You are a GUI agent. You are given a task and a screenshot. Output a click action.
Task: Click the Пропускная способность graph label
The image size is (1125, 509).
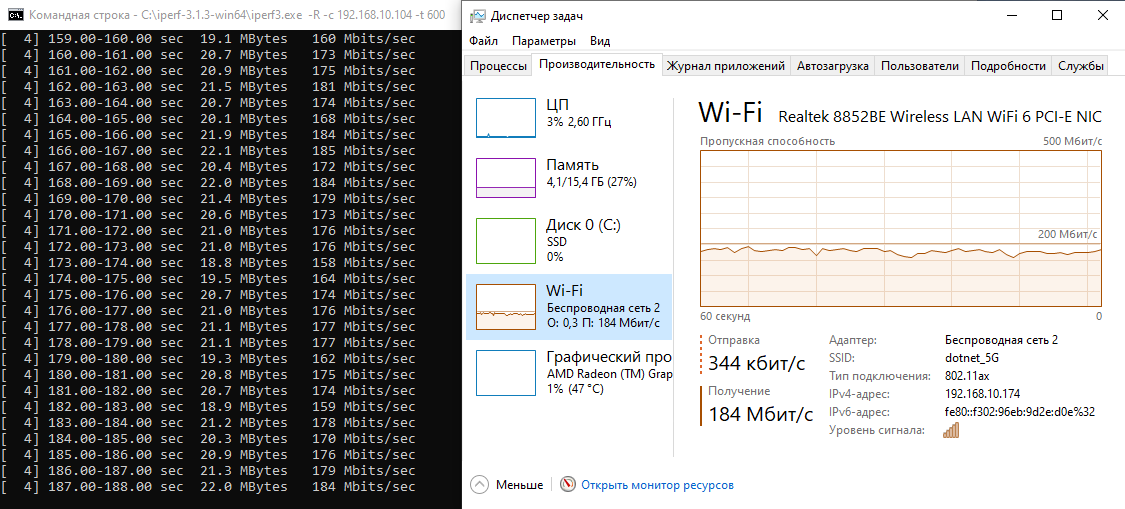pyautogui.click(x=768, y=141)
